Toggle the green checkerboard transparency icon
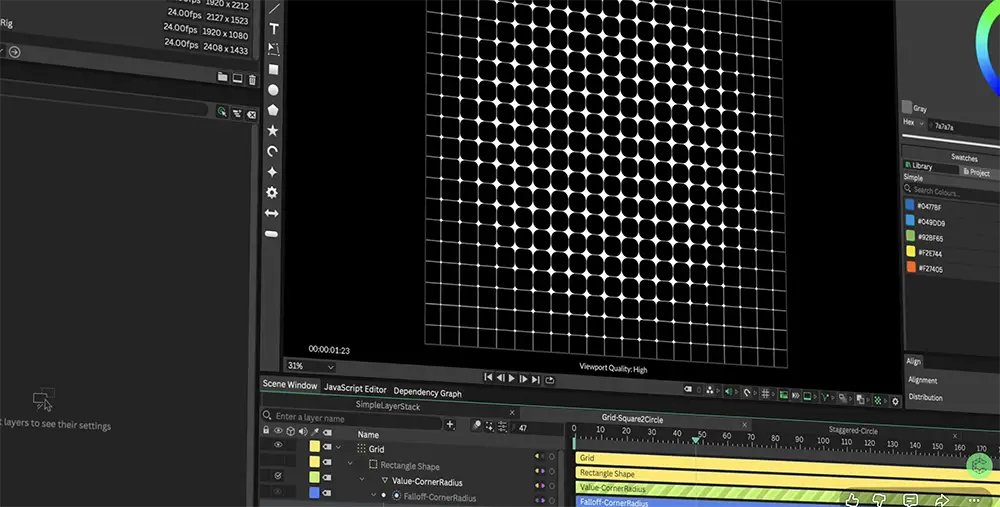The image size is (1000, 507). [878, 400]
